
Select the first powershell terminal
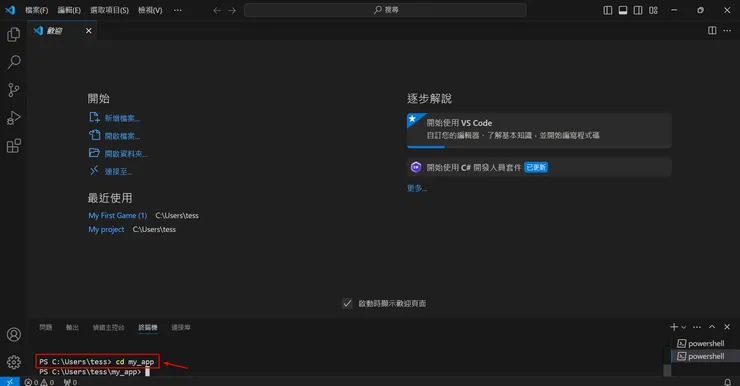coord(705,344)
